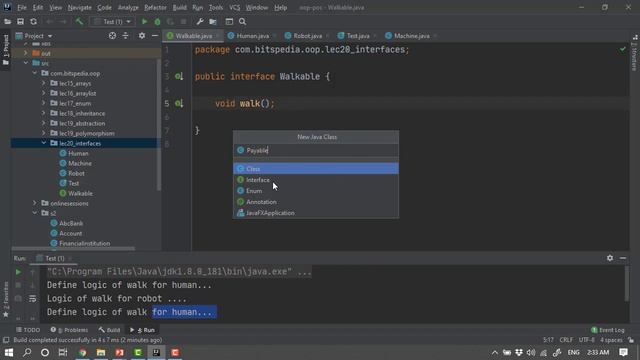Toggle tool window buttons in bottom-left corner
The width and height of the screenshot is (640, 360).
[6, 340]
